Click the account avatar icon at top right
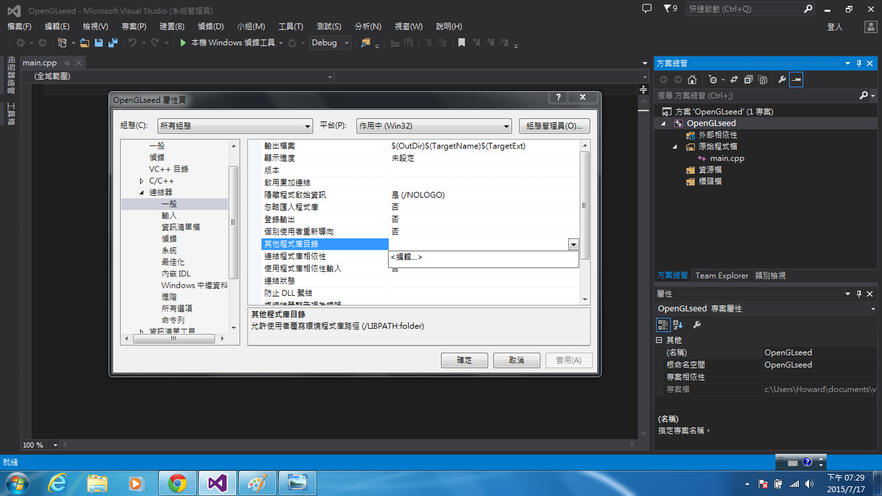This screenshot has width=882, height=496. [870, 27]
